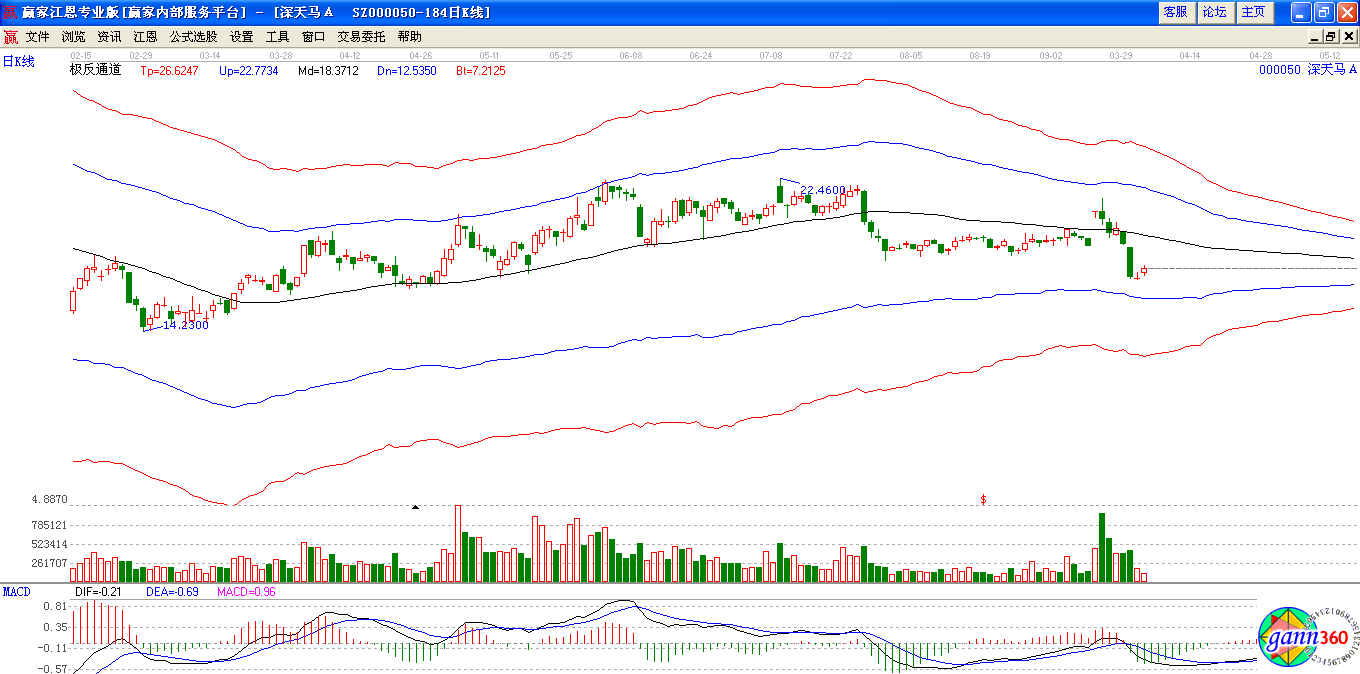1360x674 pixels.
Task: Click the 02-15 date on time axis
Action: [x=81, y=55]
